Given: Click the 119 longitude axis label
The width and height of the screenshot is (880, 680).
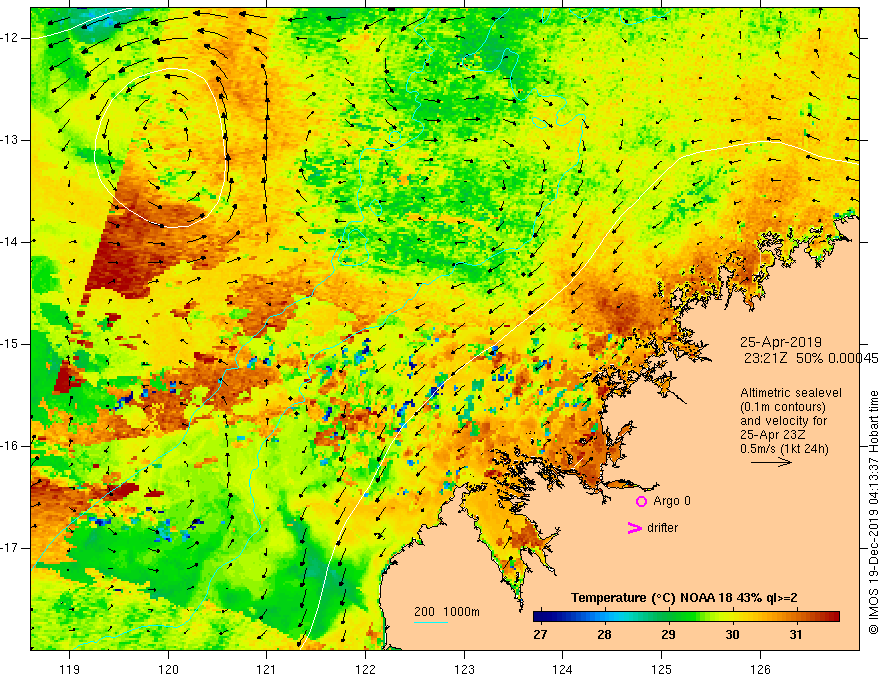Looking at the screenshot, I should pyautogui.click(x=69, y=669).
